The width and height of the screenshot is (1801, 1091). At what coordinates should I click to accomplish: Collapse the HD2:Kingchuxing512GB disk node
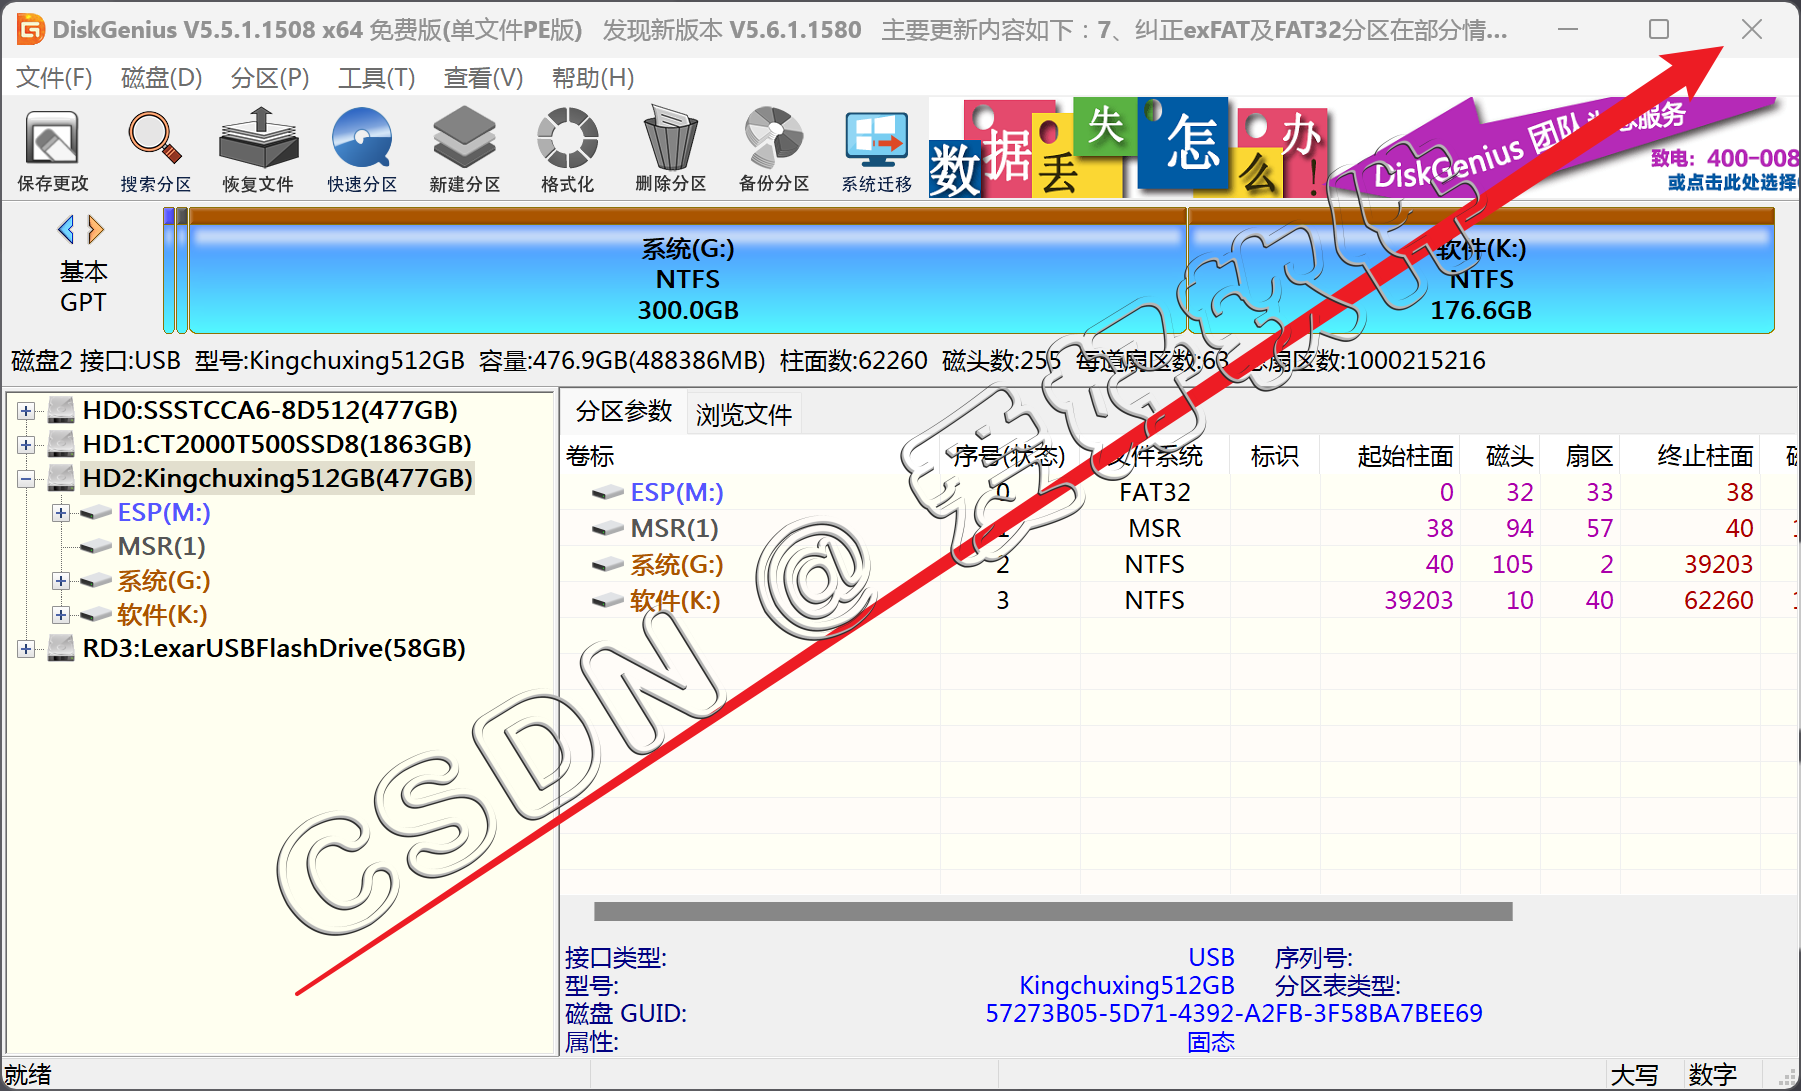26,479
